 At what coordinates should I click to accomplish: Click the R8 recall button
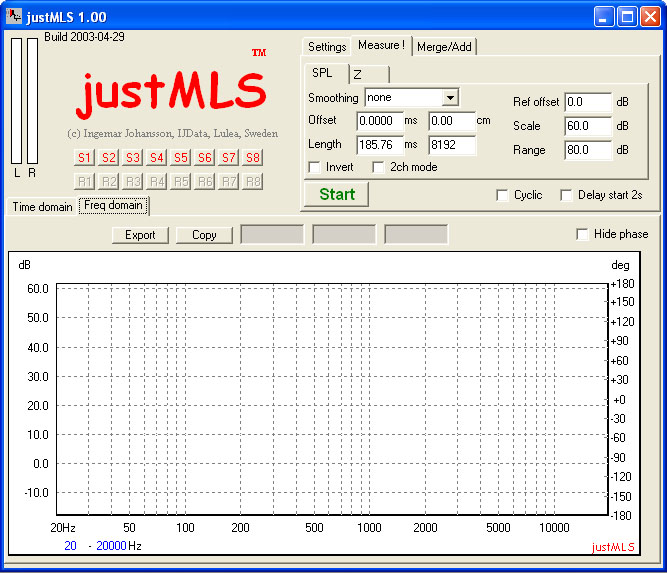253,182
